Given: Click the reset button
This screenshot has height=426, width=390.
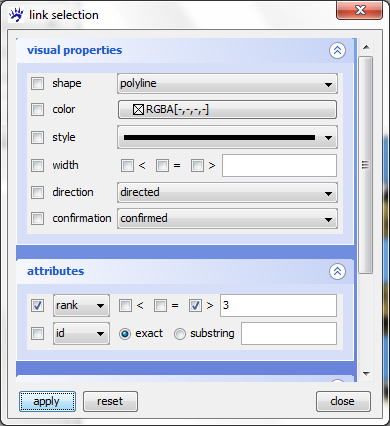Looking at the screenshot, I should tap(110, 401).
